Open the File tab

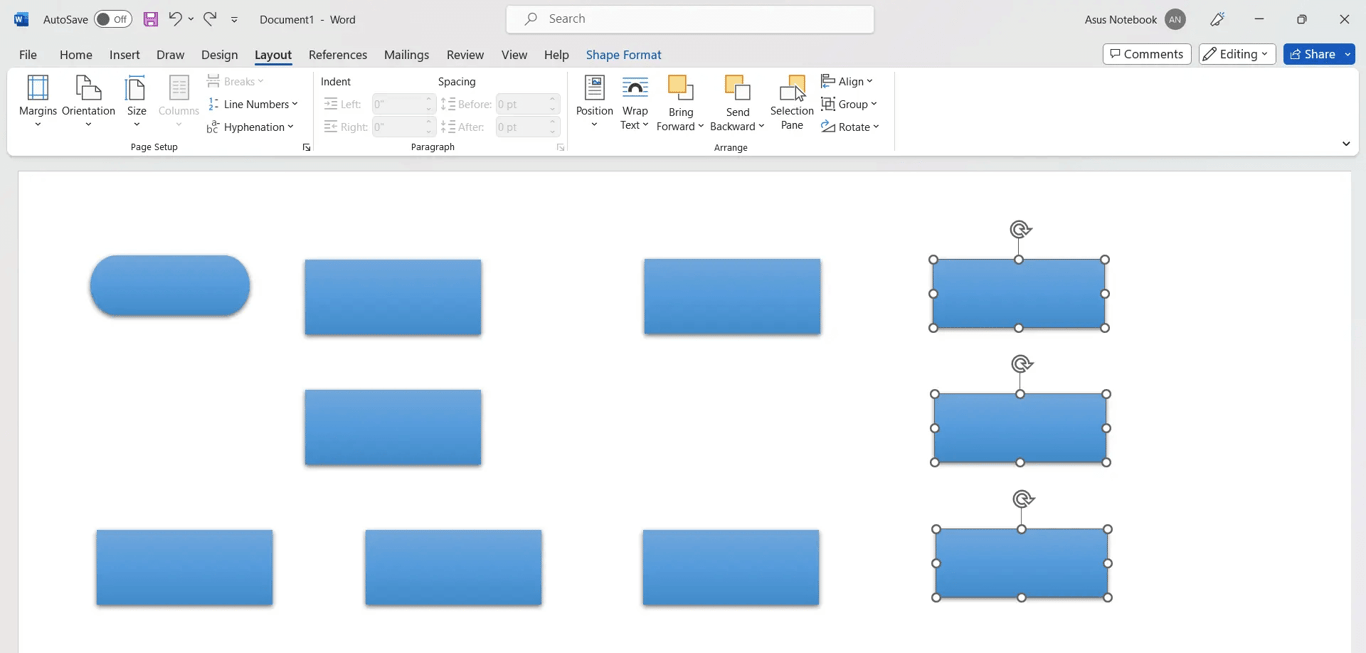[28, 55]
